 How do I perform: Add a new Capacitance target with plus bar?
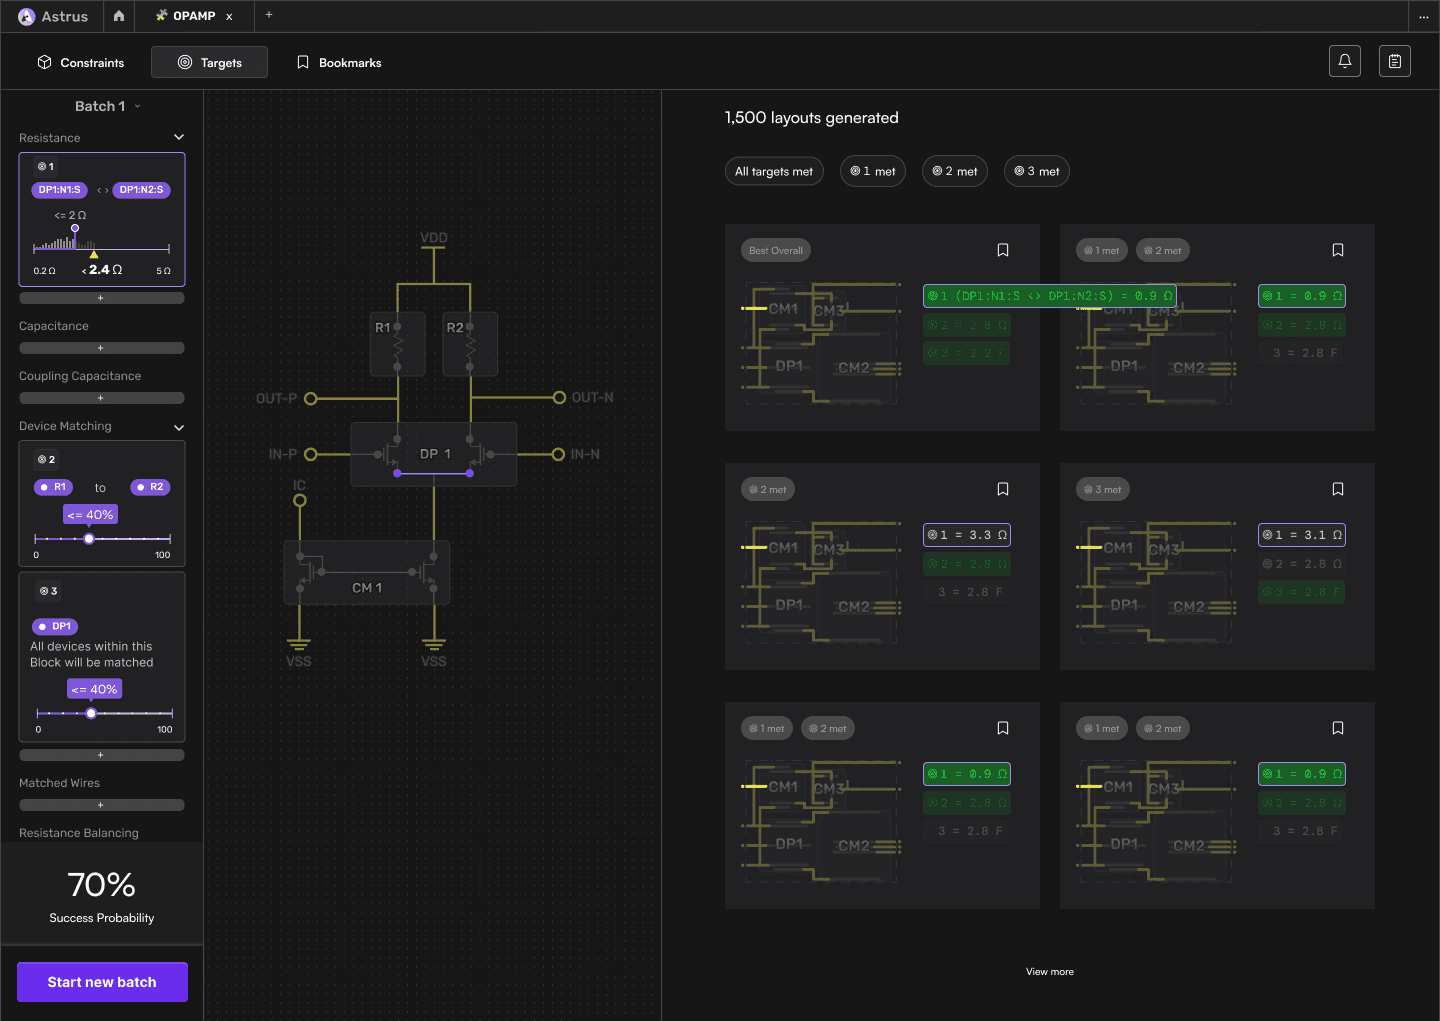[101, 348]
